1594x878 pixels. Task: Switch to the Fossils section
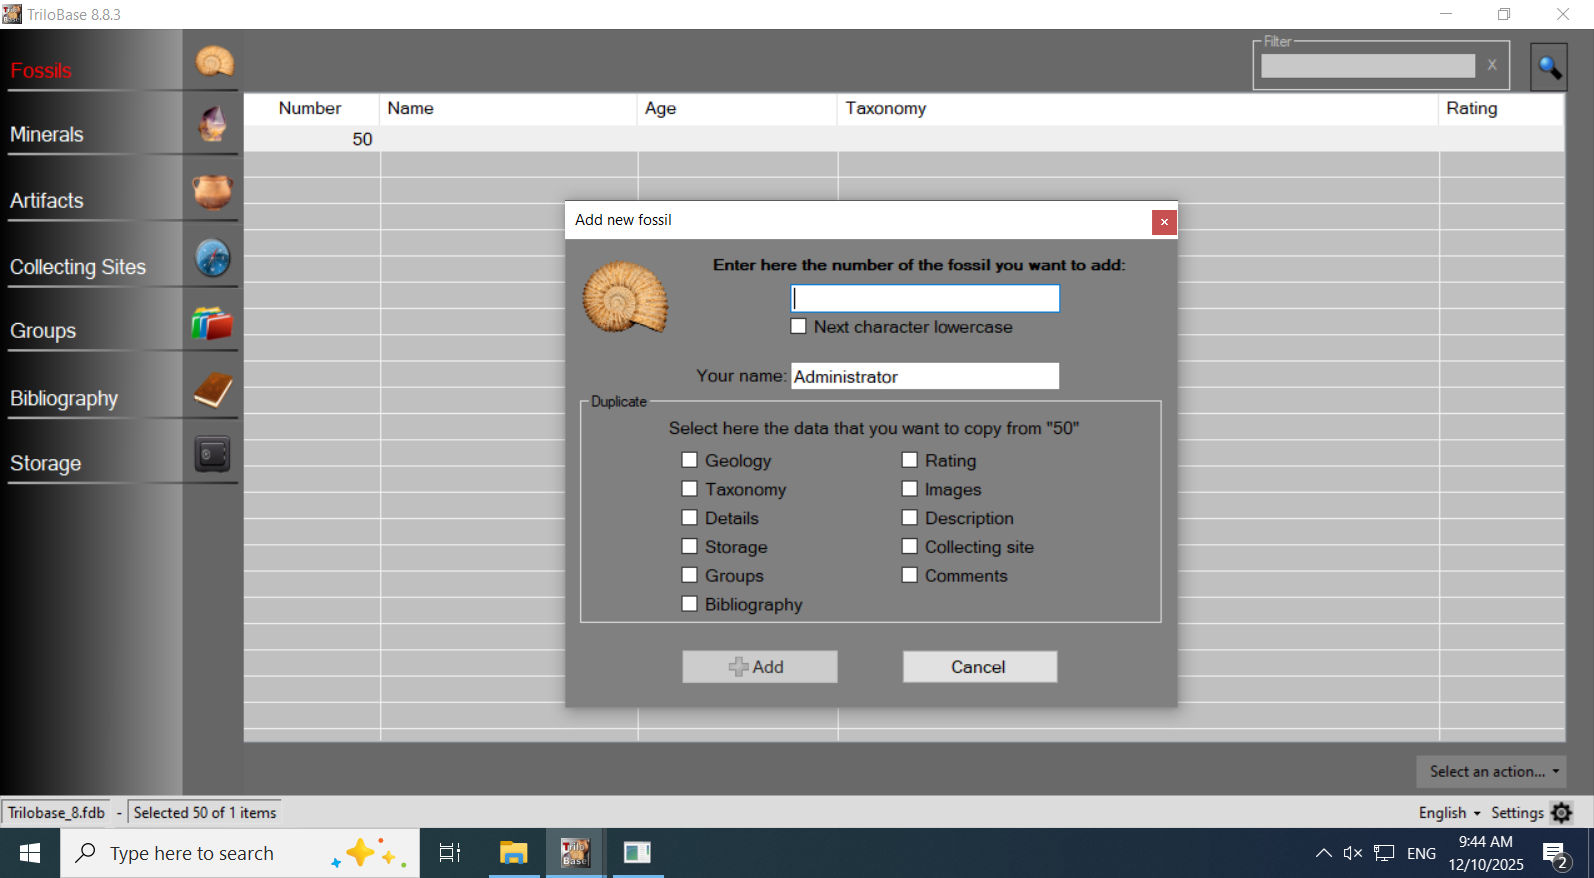pos(41,71)
